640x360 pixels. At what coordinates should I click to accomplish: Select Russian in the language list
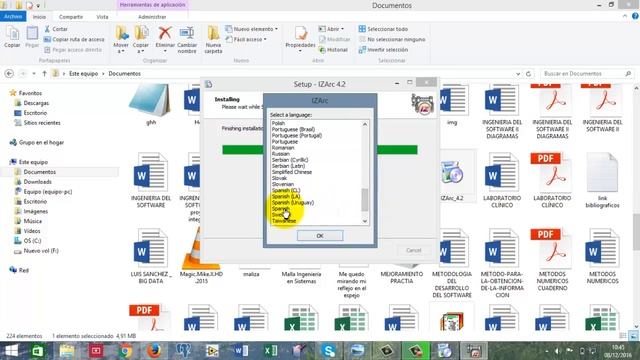point(281,154)
